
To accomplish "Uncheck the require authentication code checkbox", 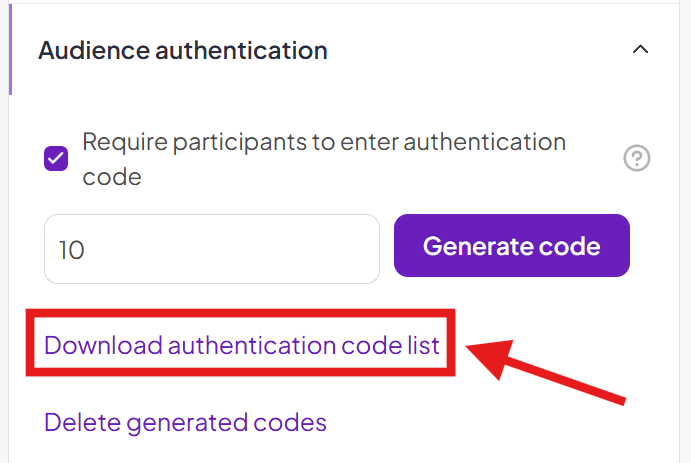I will coord(56,159).
